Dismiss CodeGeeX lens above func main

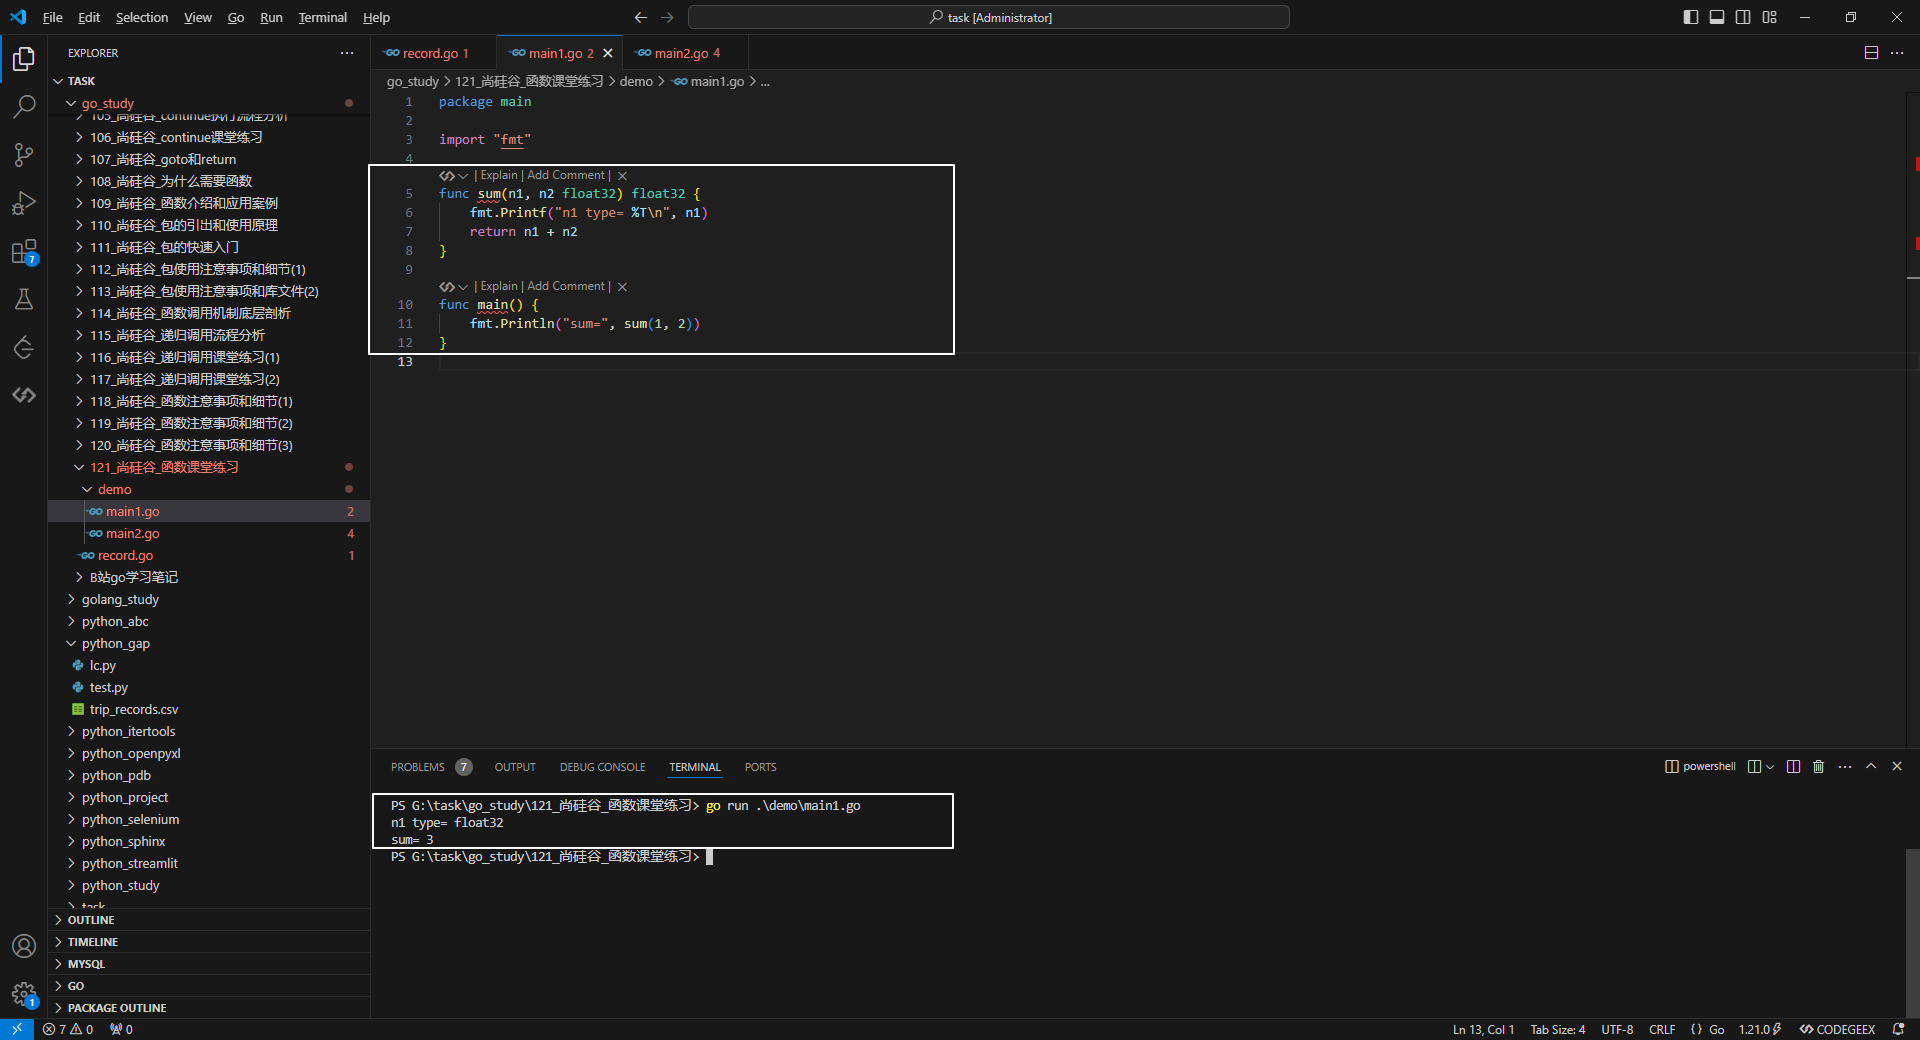tap(622, 287)
